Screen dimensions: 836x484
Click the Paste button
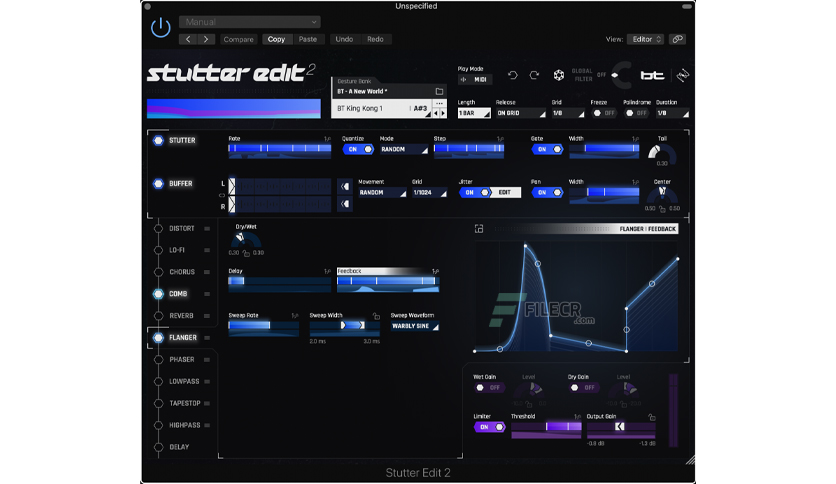coord(308,39)
